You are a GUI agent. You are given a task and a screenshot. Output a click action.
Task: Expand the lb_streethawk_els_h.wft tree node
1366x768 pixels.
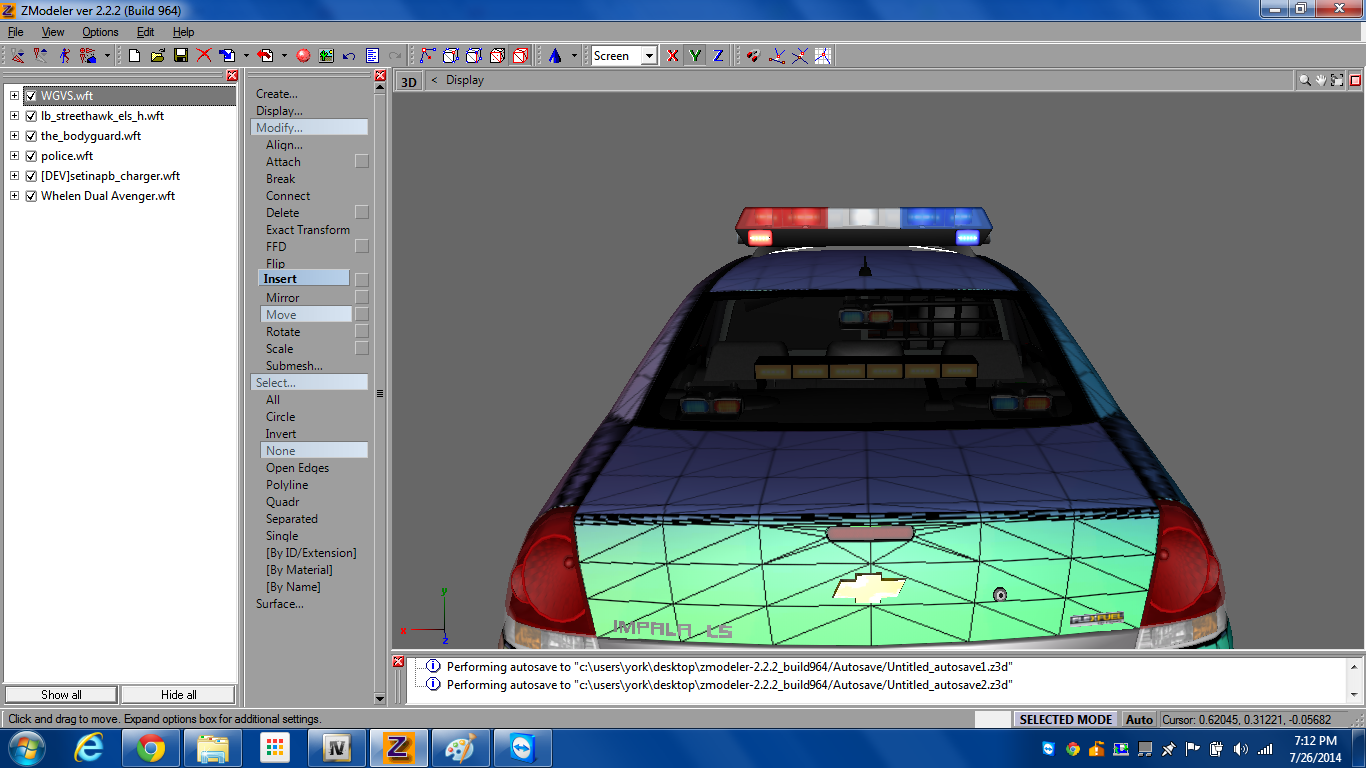[14, 116]
